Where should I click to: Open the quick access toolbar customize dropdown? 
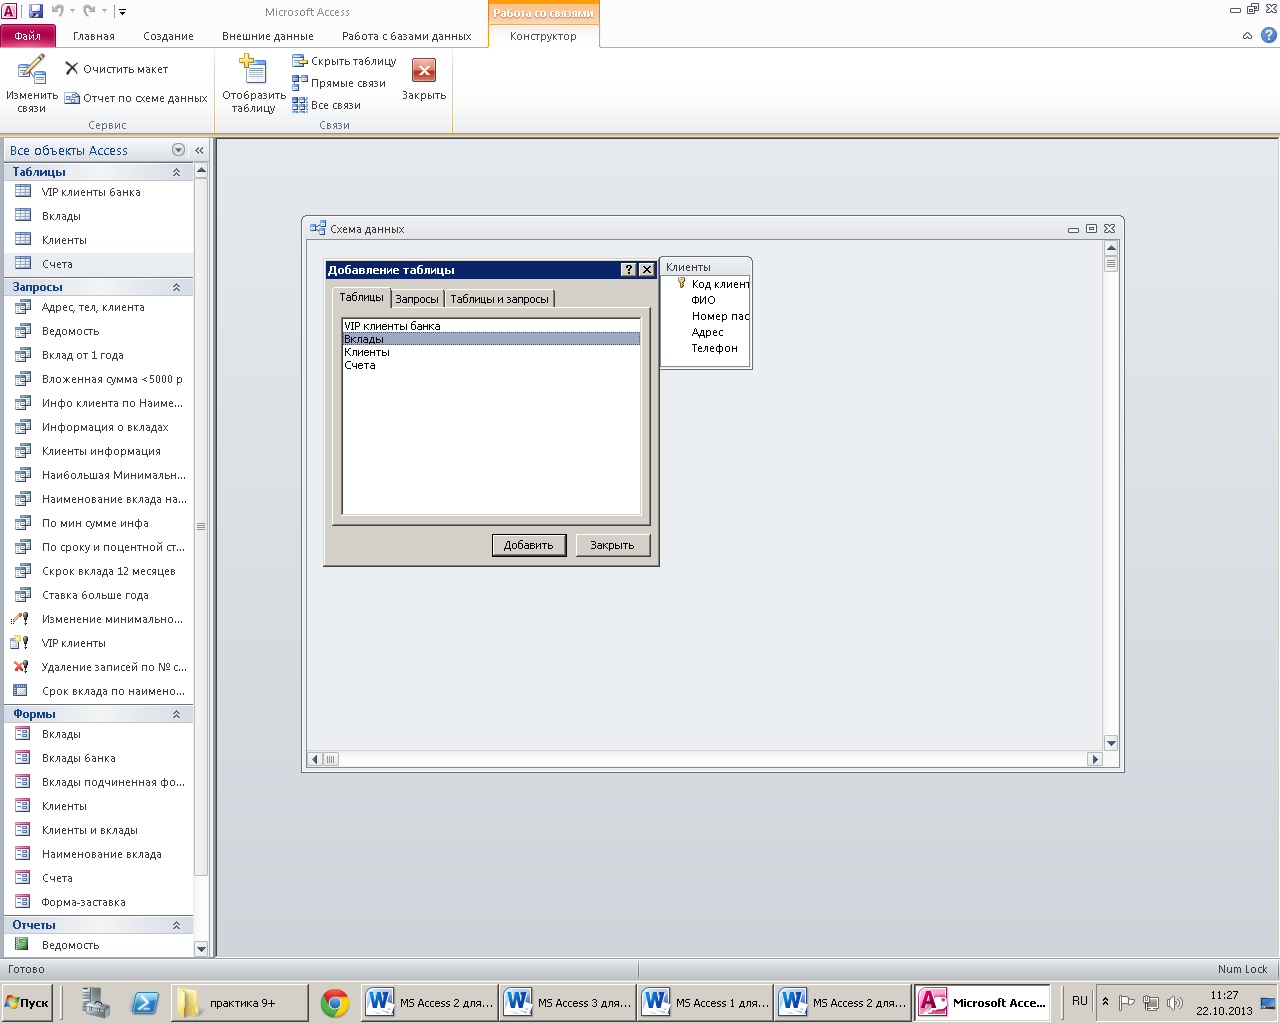click(122, 11)
